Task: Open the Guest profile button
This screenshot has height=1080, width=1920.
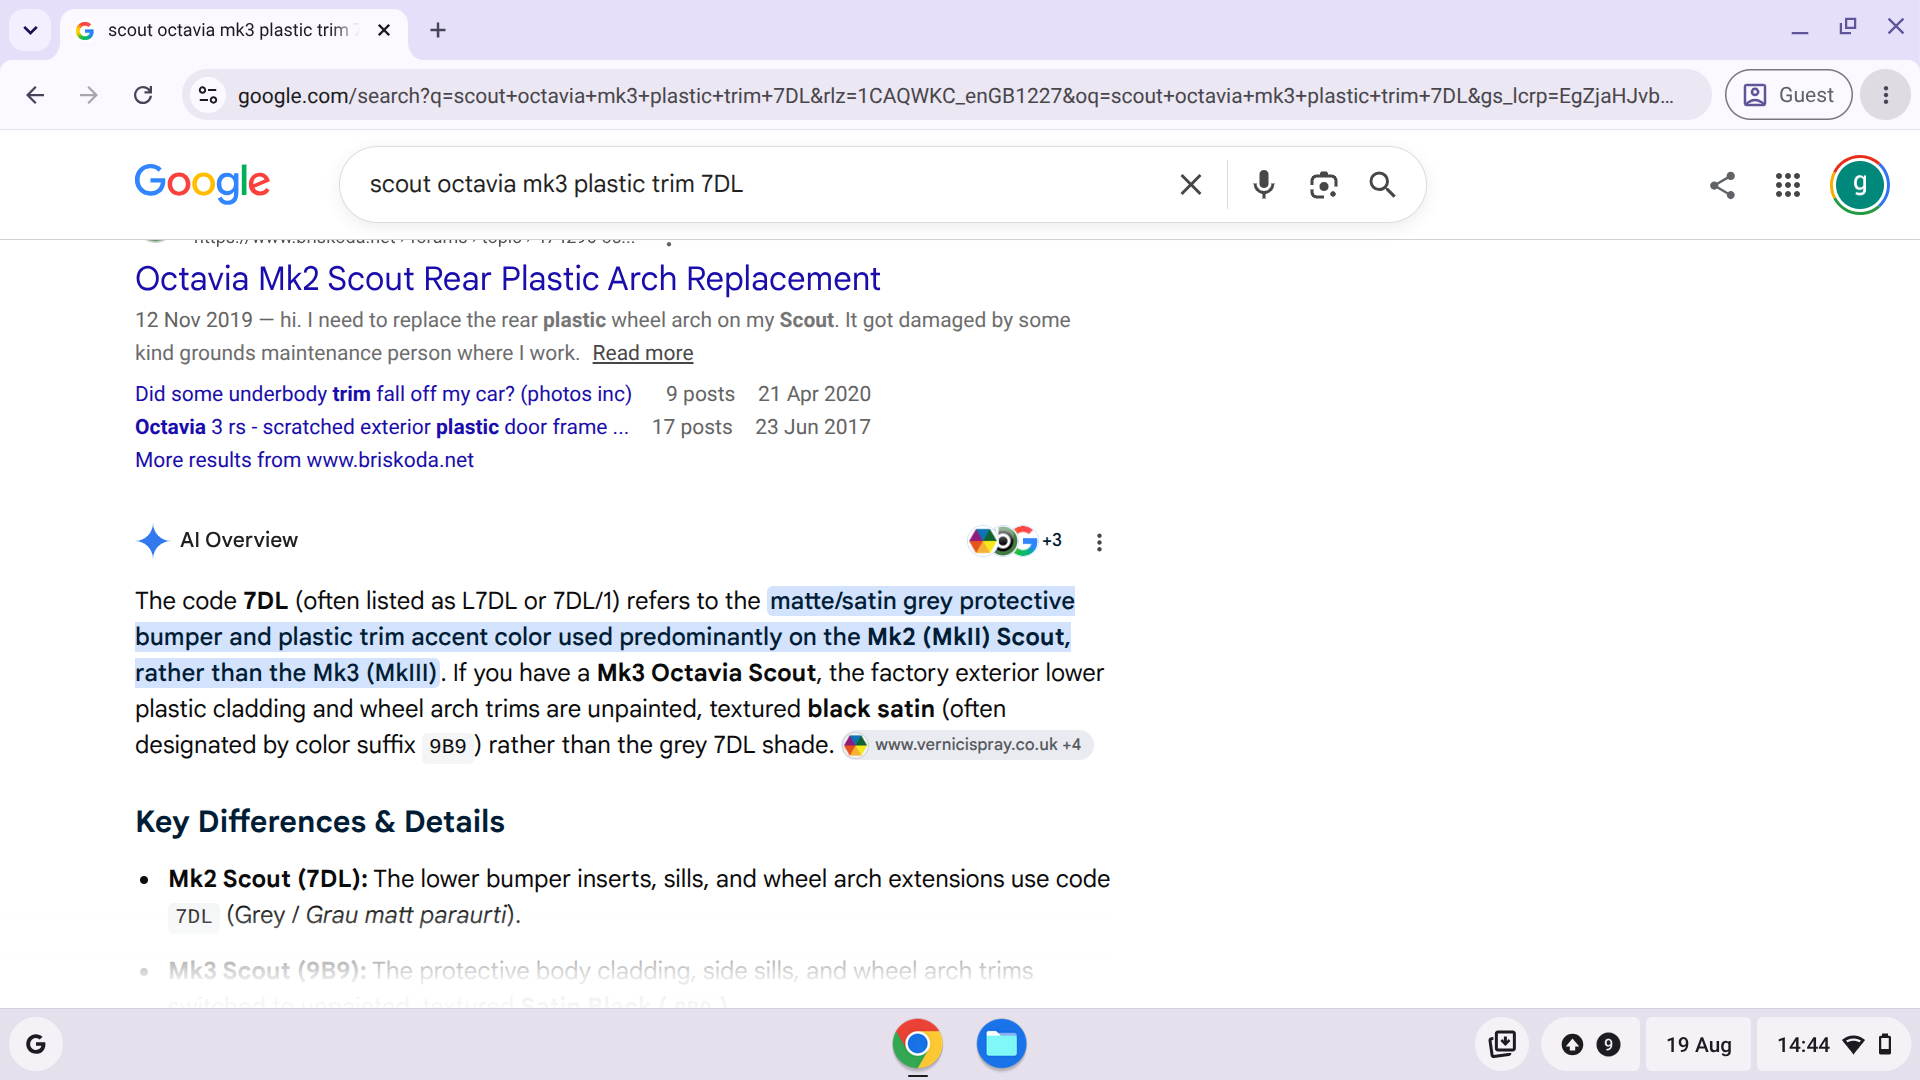Action: pos(1788,95)
